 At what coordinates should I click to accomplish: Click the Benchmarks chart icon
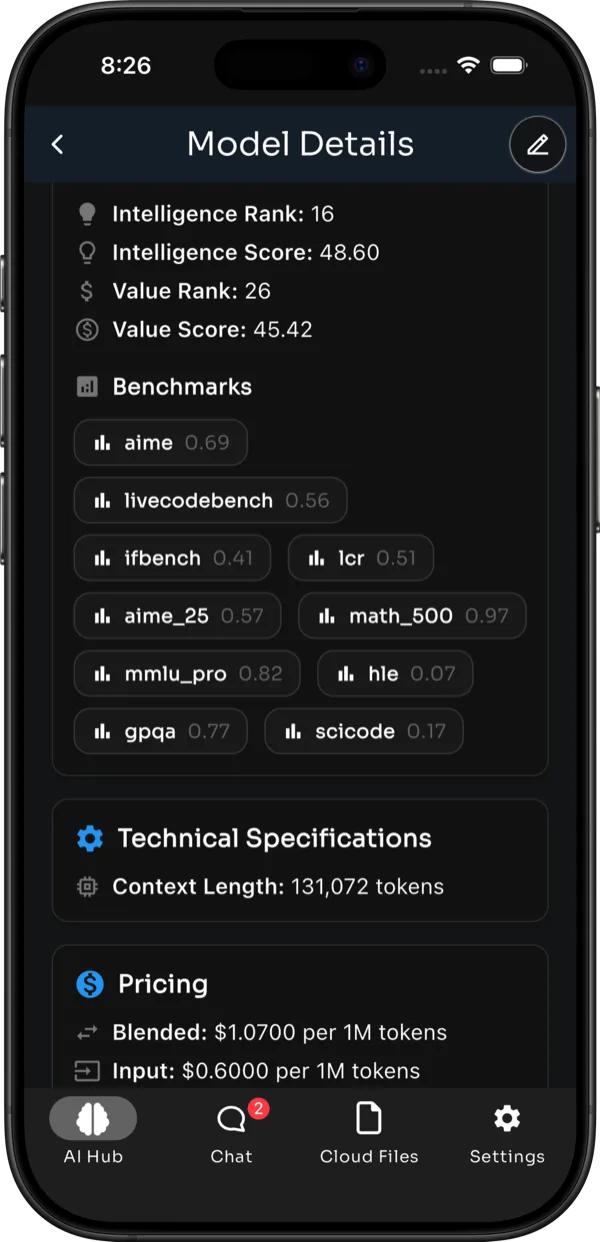coord(87,387)
